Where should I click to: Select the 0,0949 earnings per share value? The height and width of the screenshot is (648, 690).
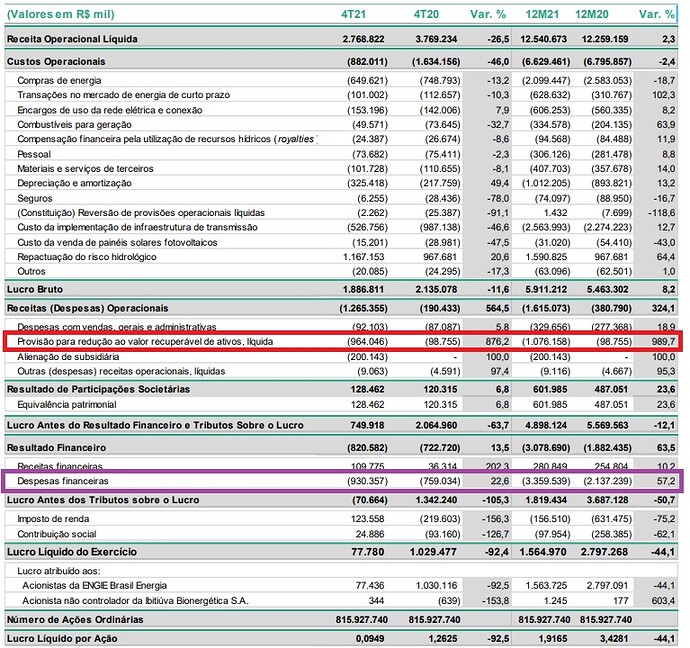click(x=369, y=639)
